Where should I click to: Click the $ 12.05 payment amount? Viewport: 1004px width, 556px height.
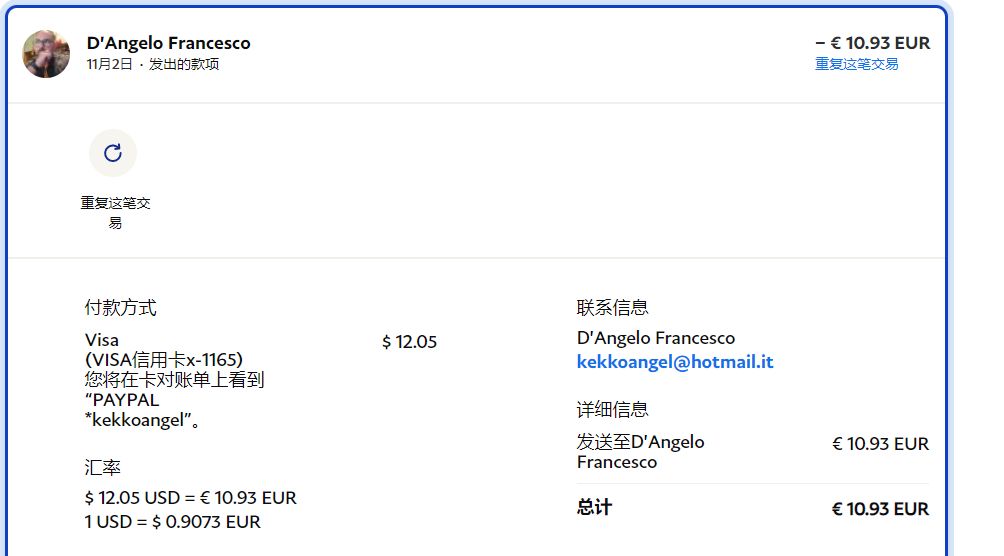click(409, 342)
